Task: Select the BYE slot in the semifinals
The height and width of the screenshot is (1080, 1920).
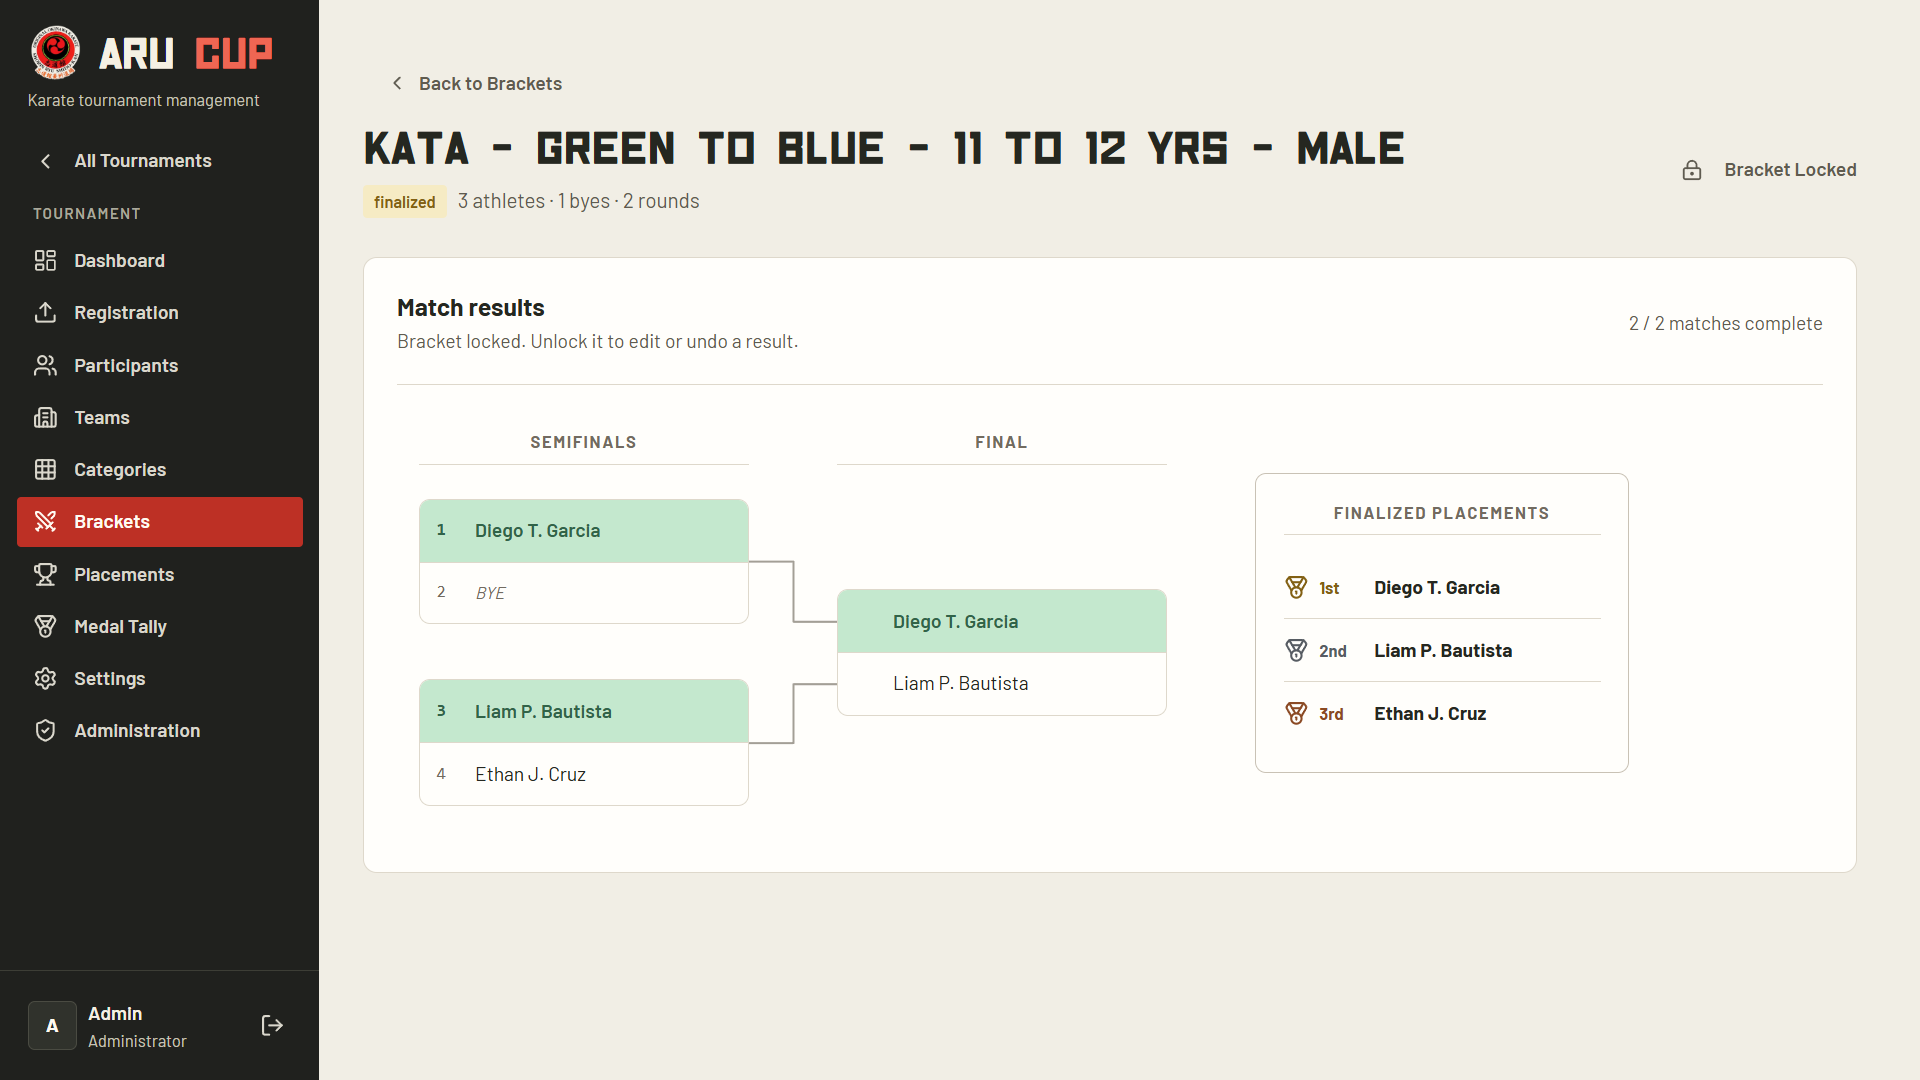Action: [x=584, y=593]
